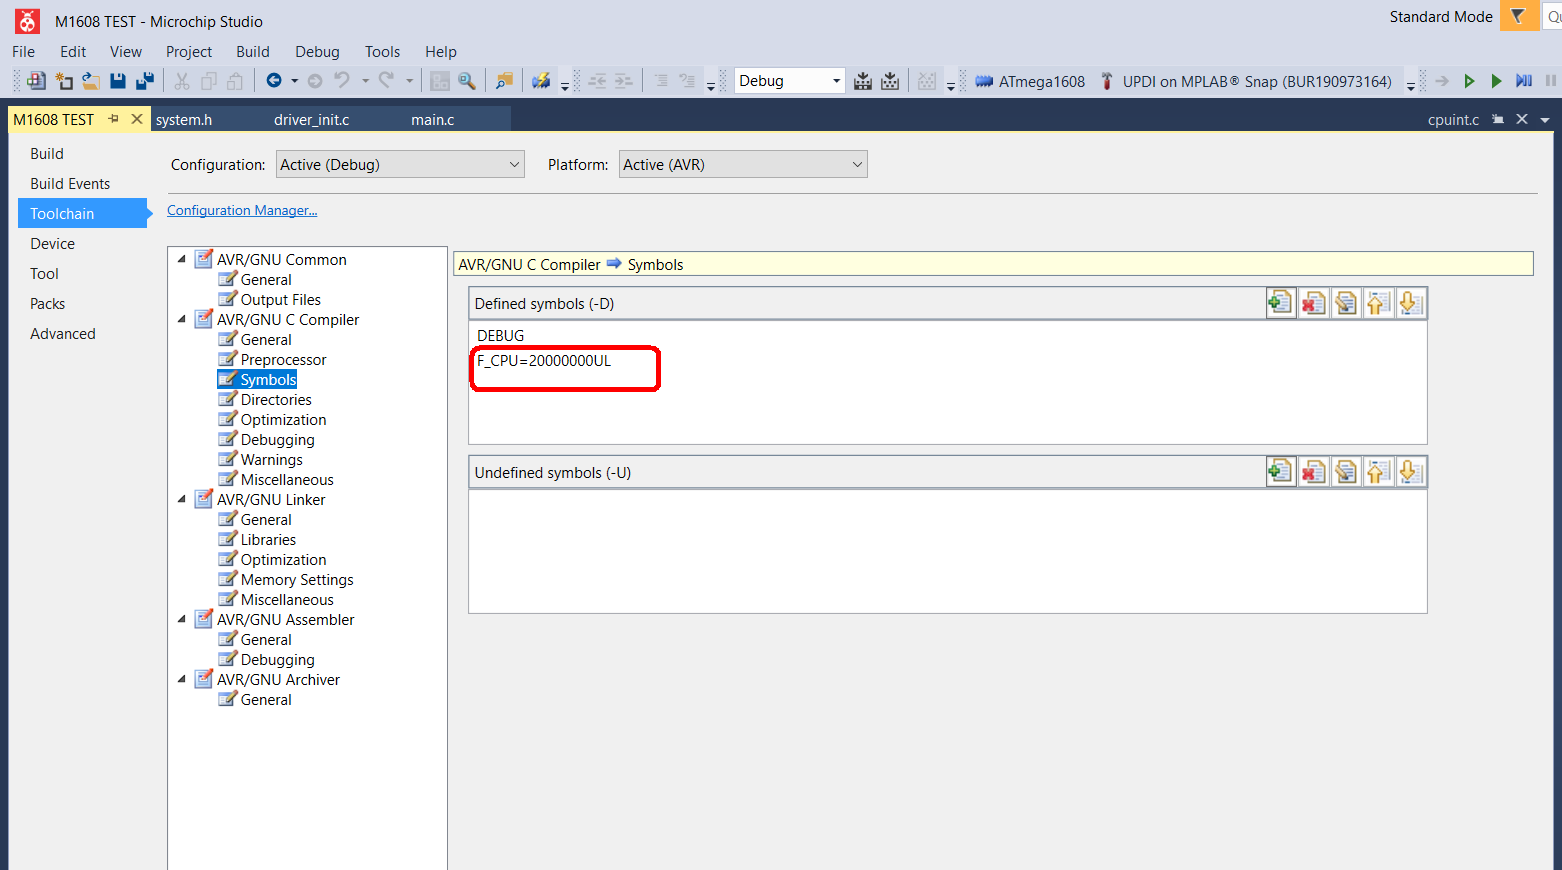Edit the selected undefined symbol
The height and width of the screenshot is (870, 1562).
(x=1346, y=472)
